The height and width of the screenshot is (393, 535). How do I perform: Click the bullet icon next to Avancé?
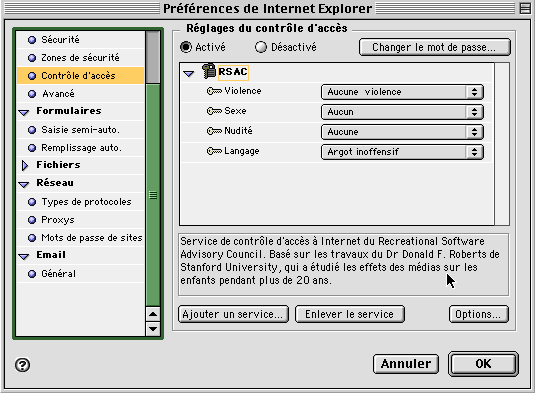coord(32,94)
